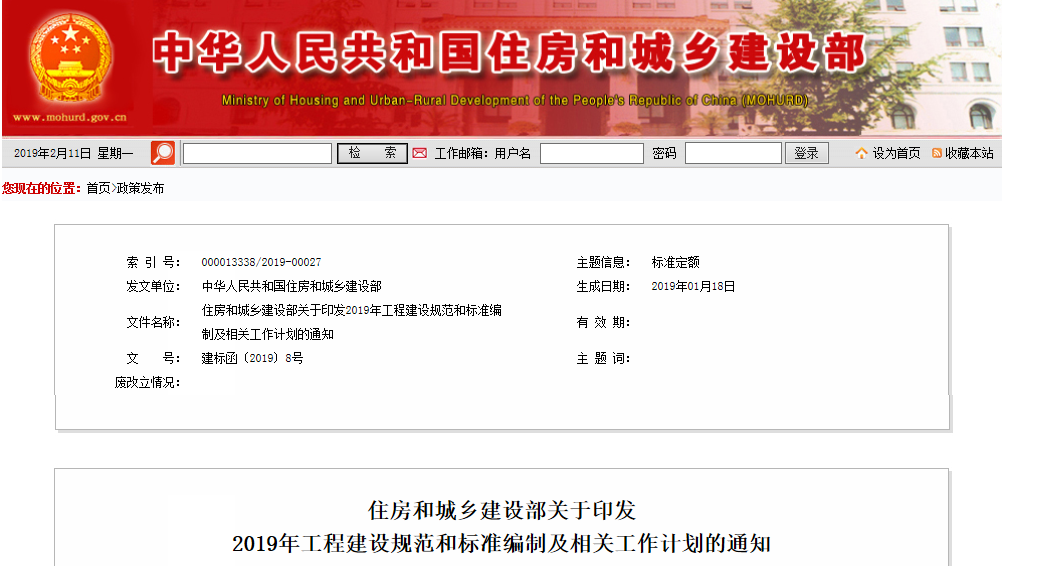Click the 索引号 label
The width and height of the screenshot is (1042, 566).
point(153,262)
